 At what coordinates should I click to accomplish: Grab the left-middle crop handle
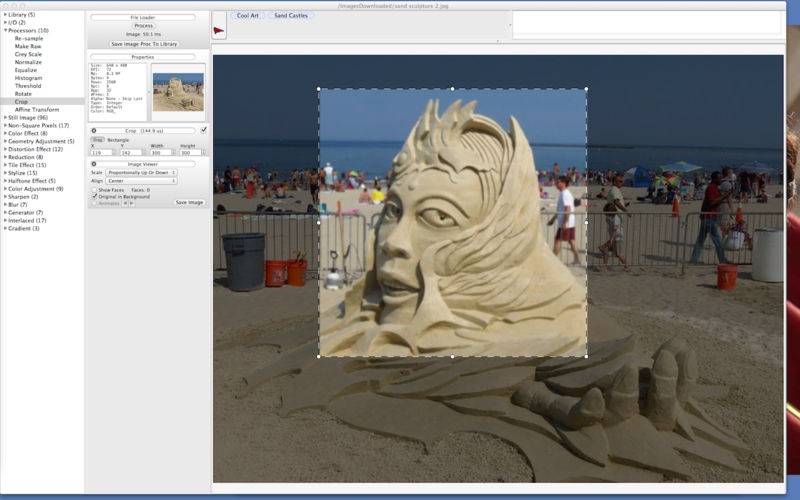319,222
